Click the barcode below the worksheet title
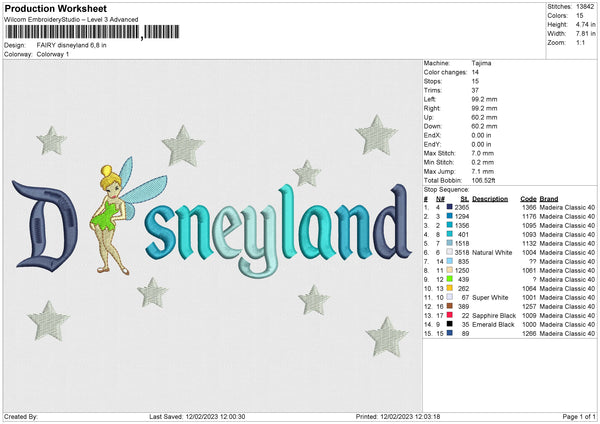Screen dimensions: 600x424 [x=92, y=32]
